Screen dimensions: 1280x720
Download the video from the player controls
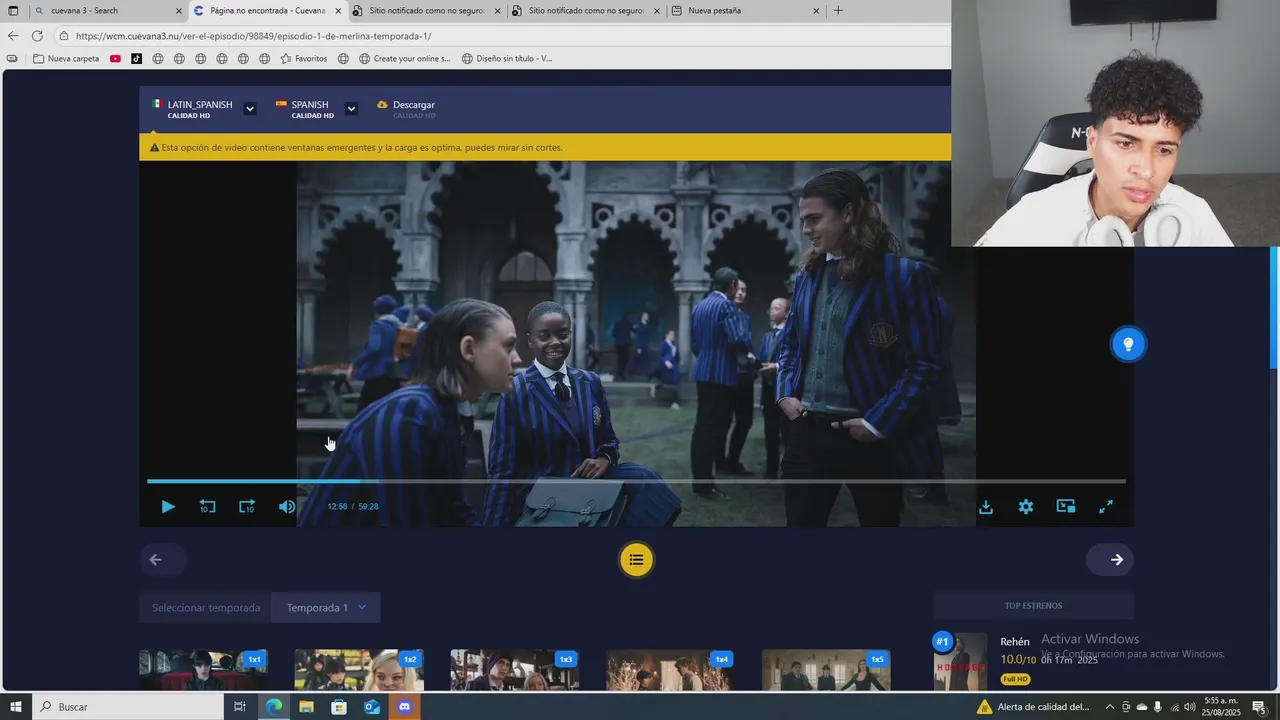[986, 507]
